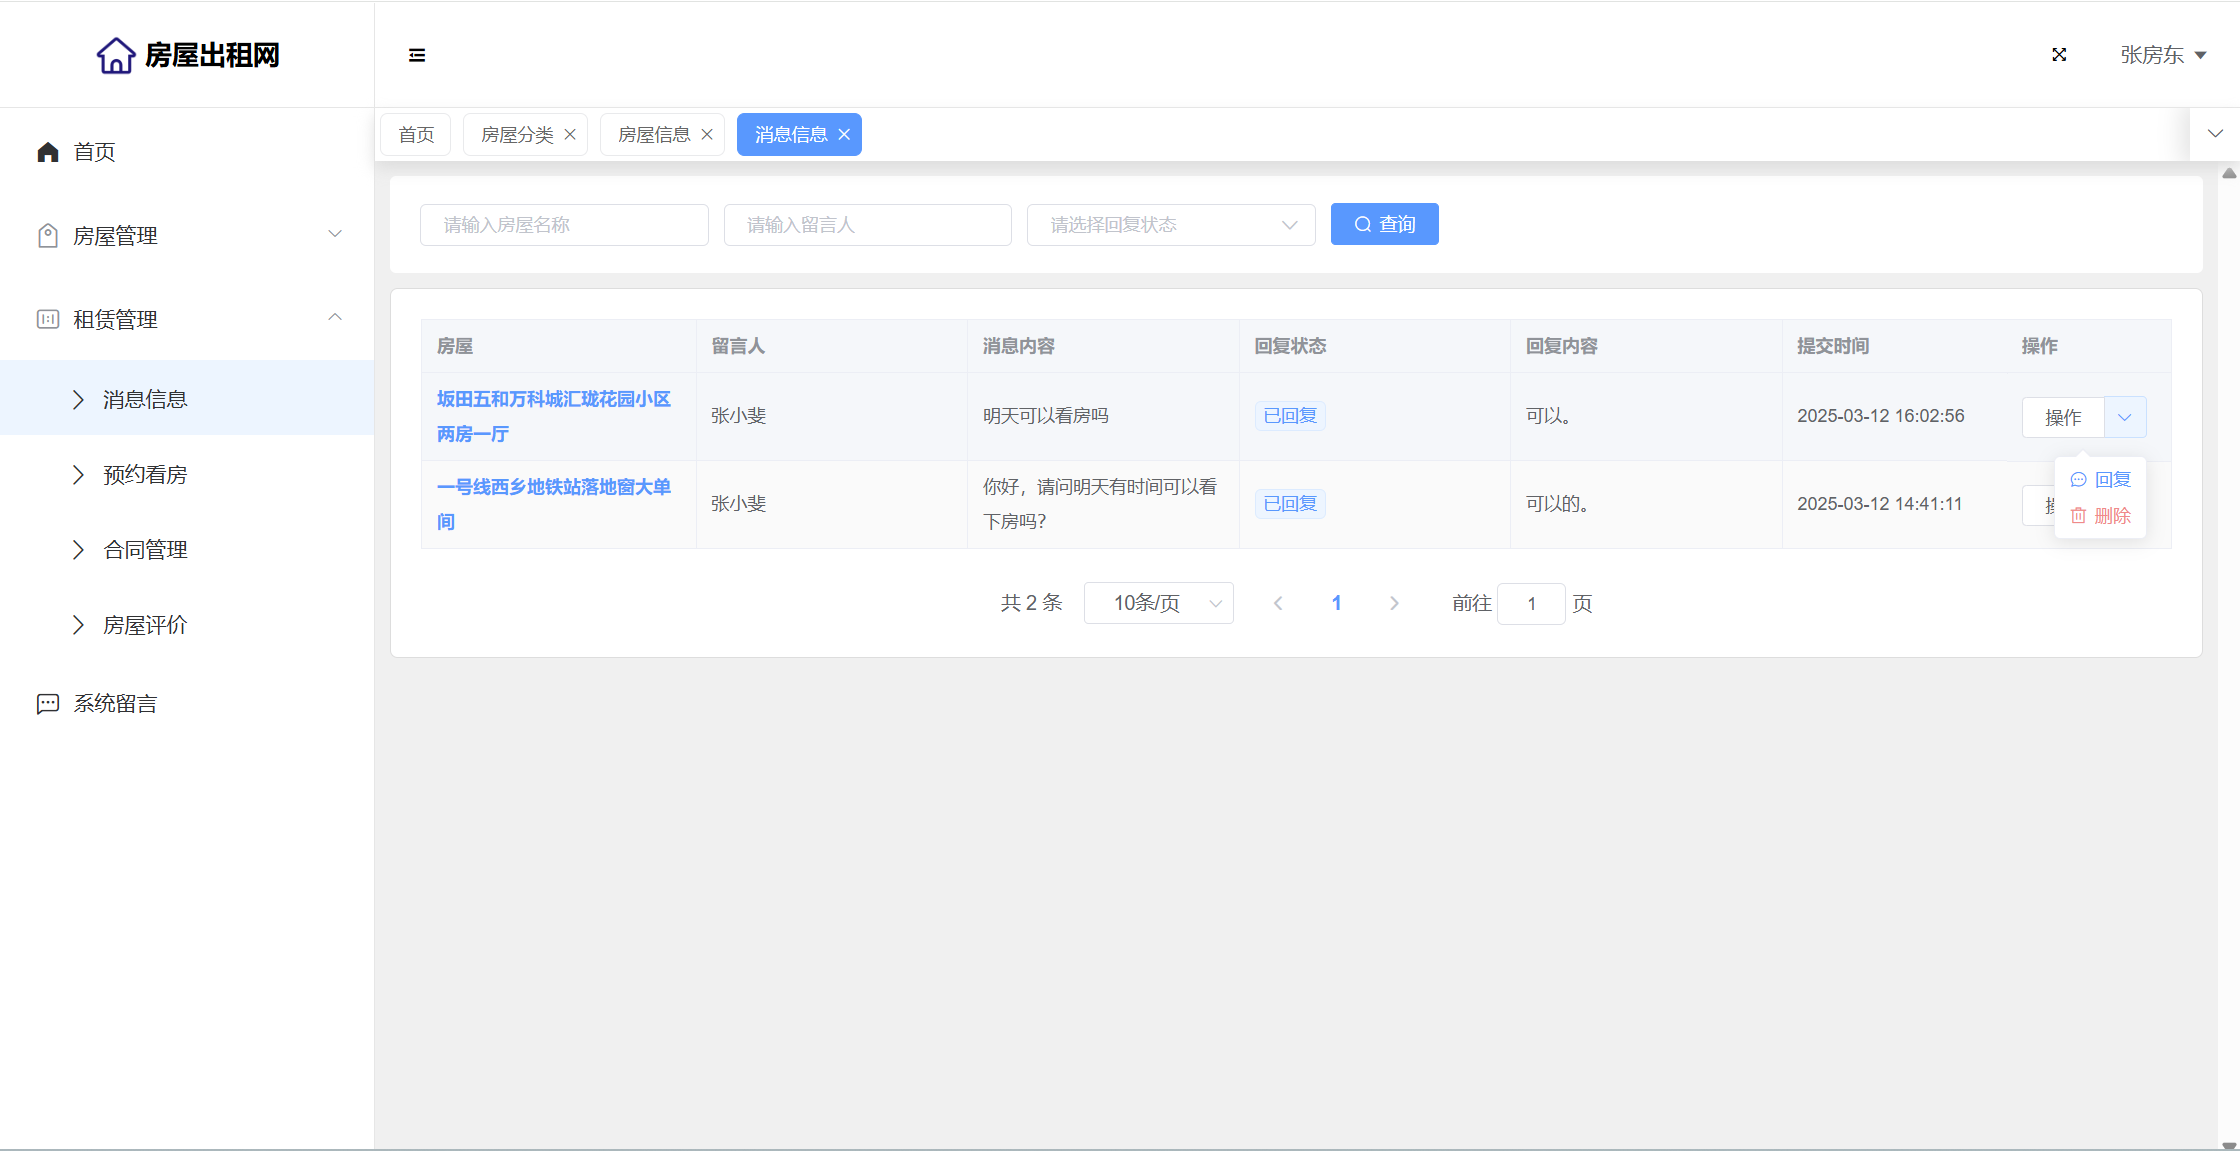Click the house logo icon
This screenshot has height=1151, width=2240.
(x=116, y=55)
